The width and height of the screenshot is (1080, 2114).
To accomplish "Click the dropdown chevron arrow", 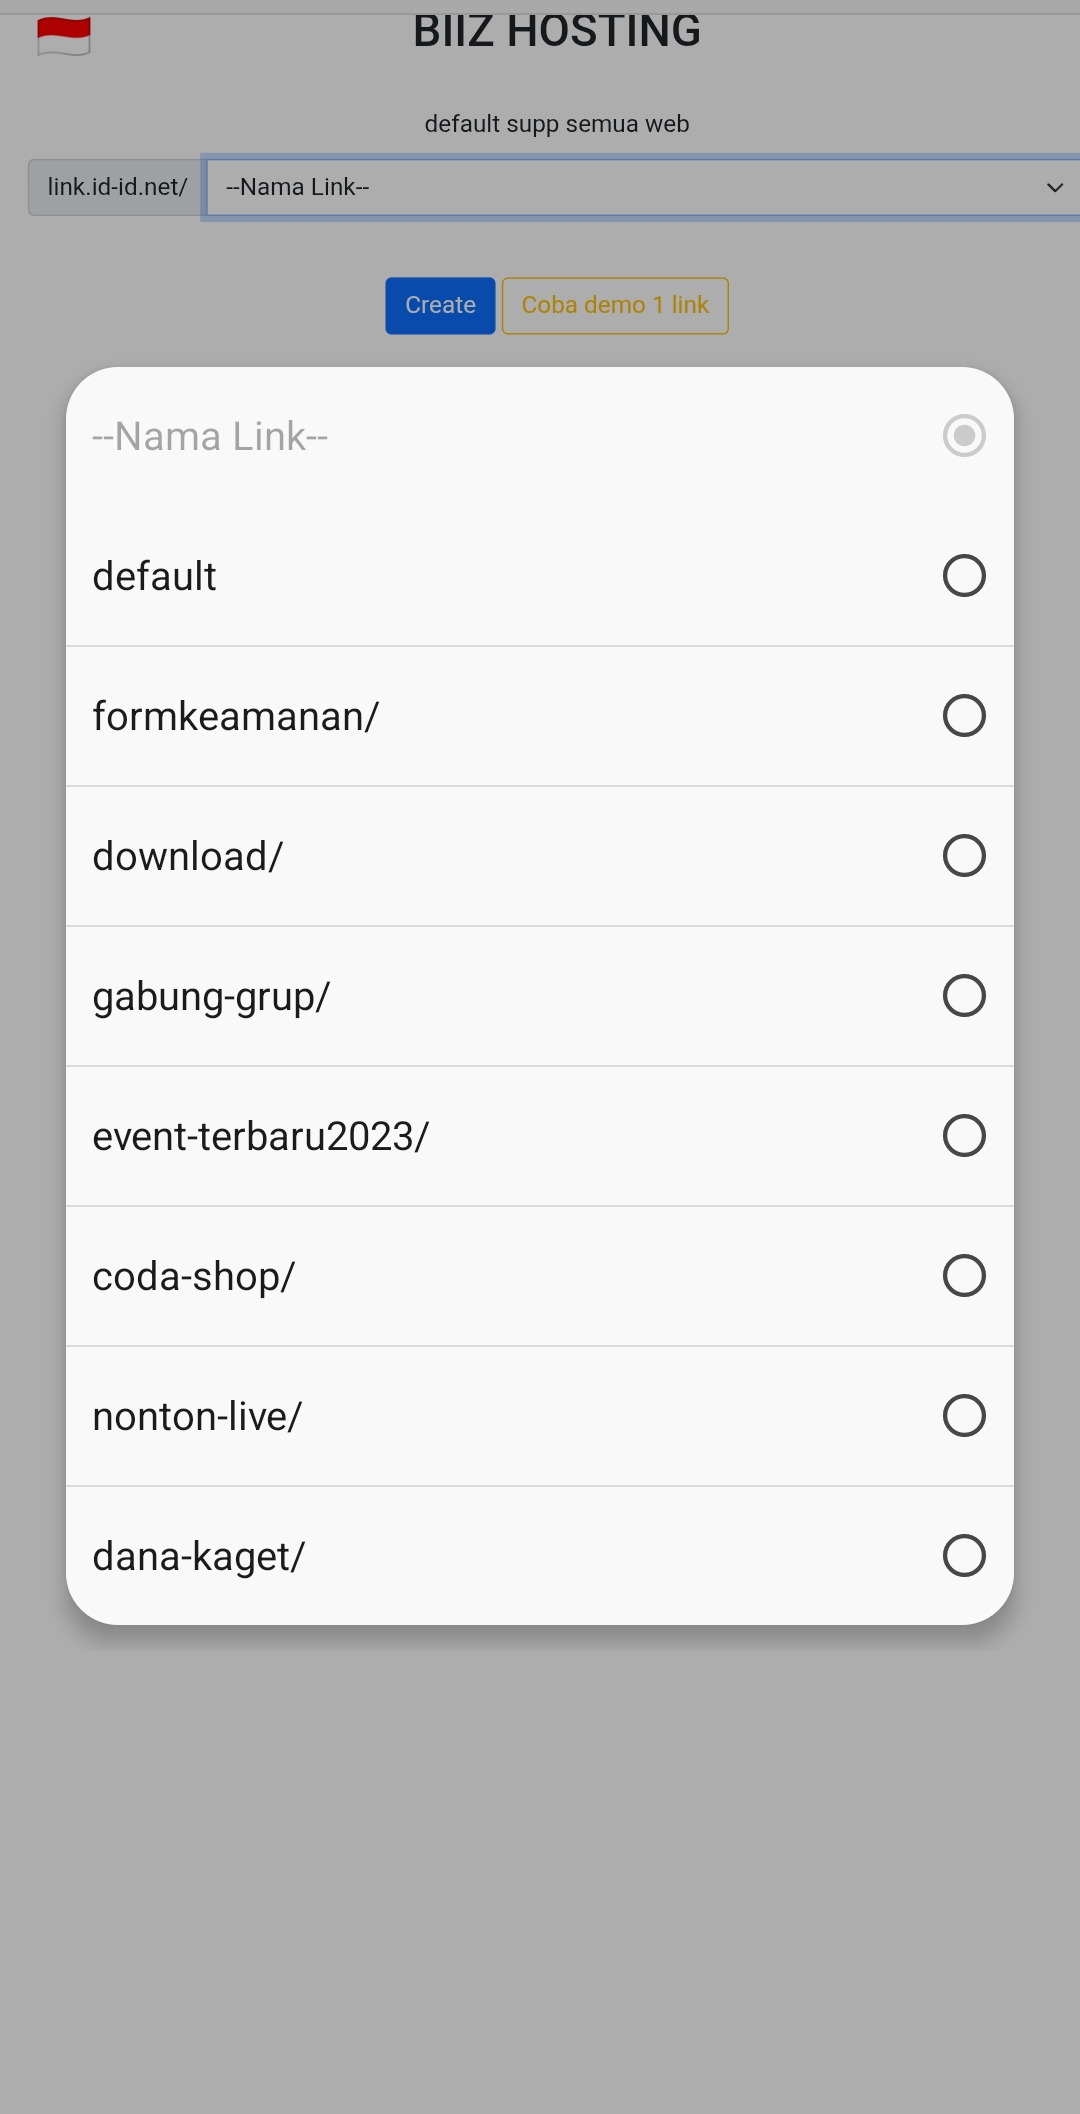I will pyautogui.click(x=1054, y=188).
